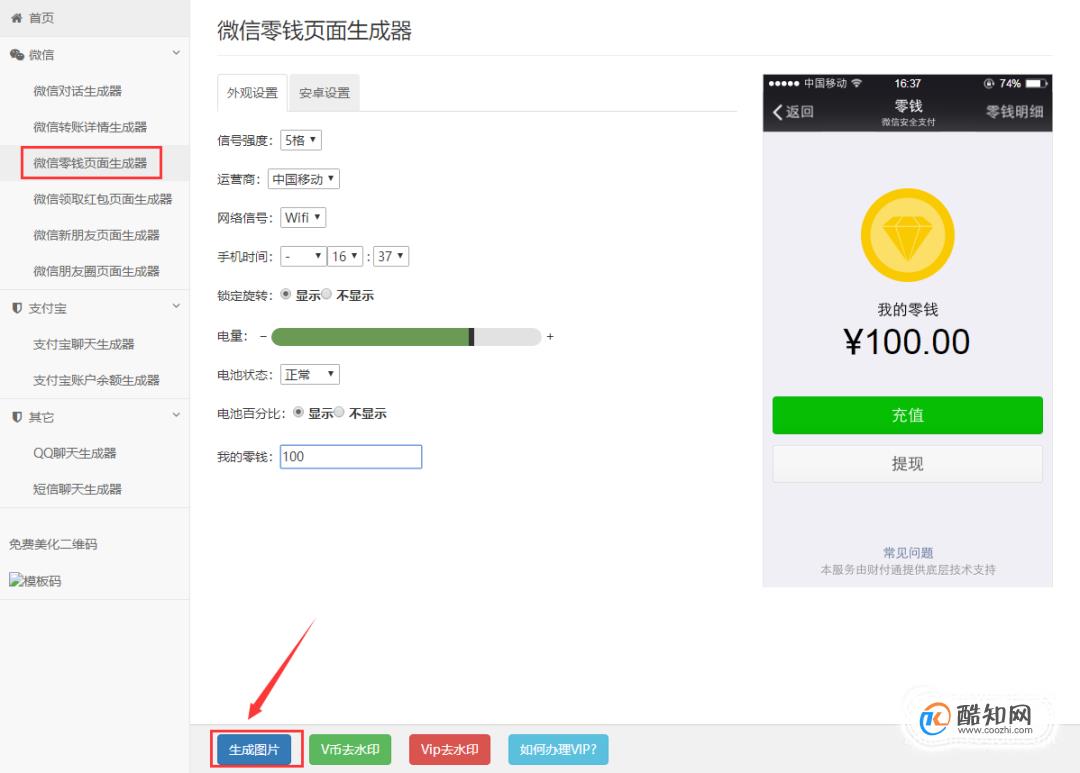Viewport: 1080px width, 773px height.
Task: Select 不显示 for 锁定旋转
Action: tap(326, 294)
